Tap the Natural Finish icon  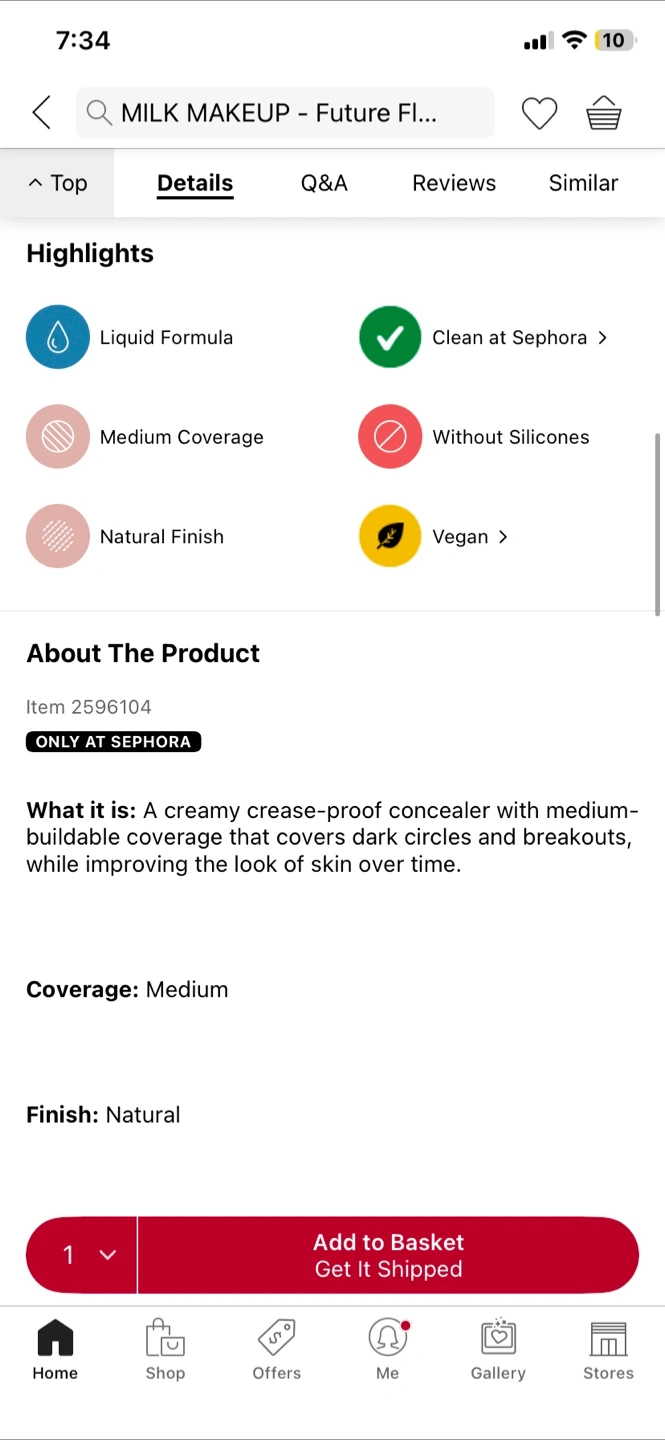(x=58, y=537)
